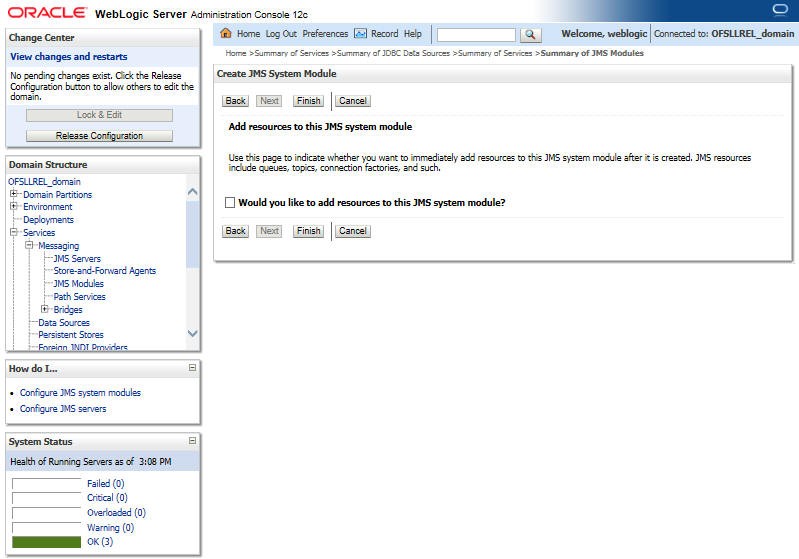Click the OK (3) status link
This screenshot has width=799, height=559.
coord(100,542)
